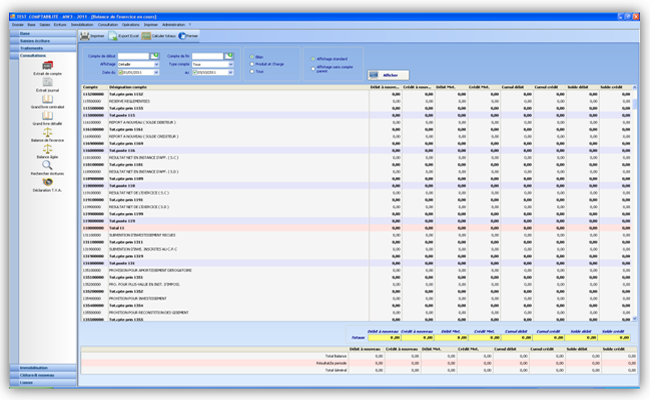Select the 'SUBVENTION D'INVESTISSEMENT RECUES' row

(x=357, y=235)
